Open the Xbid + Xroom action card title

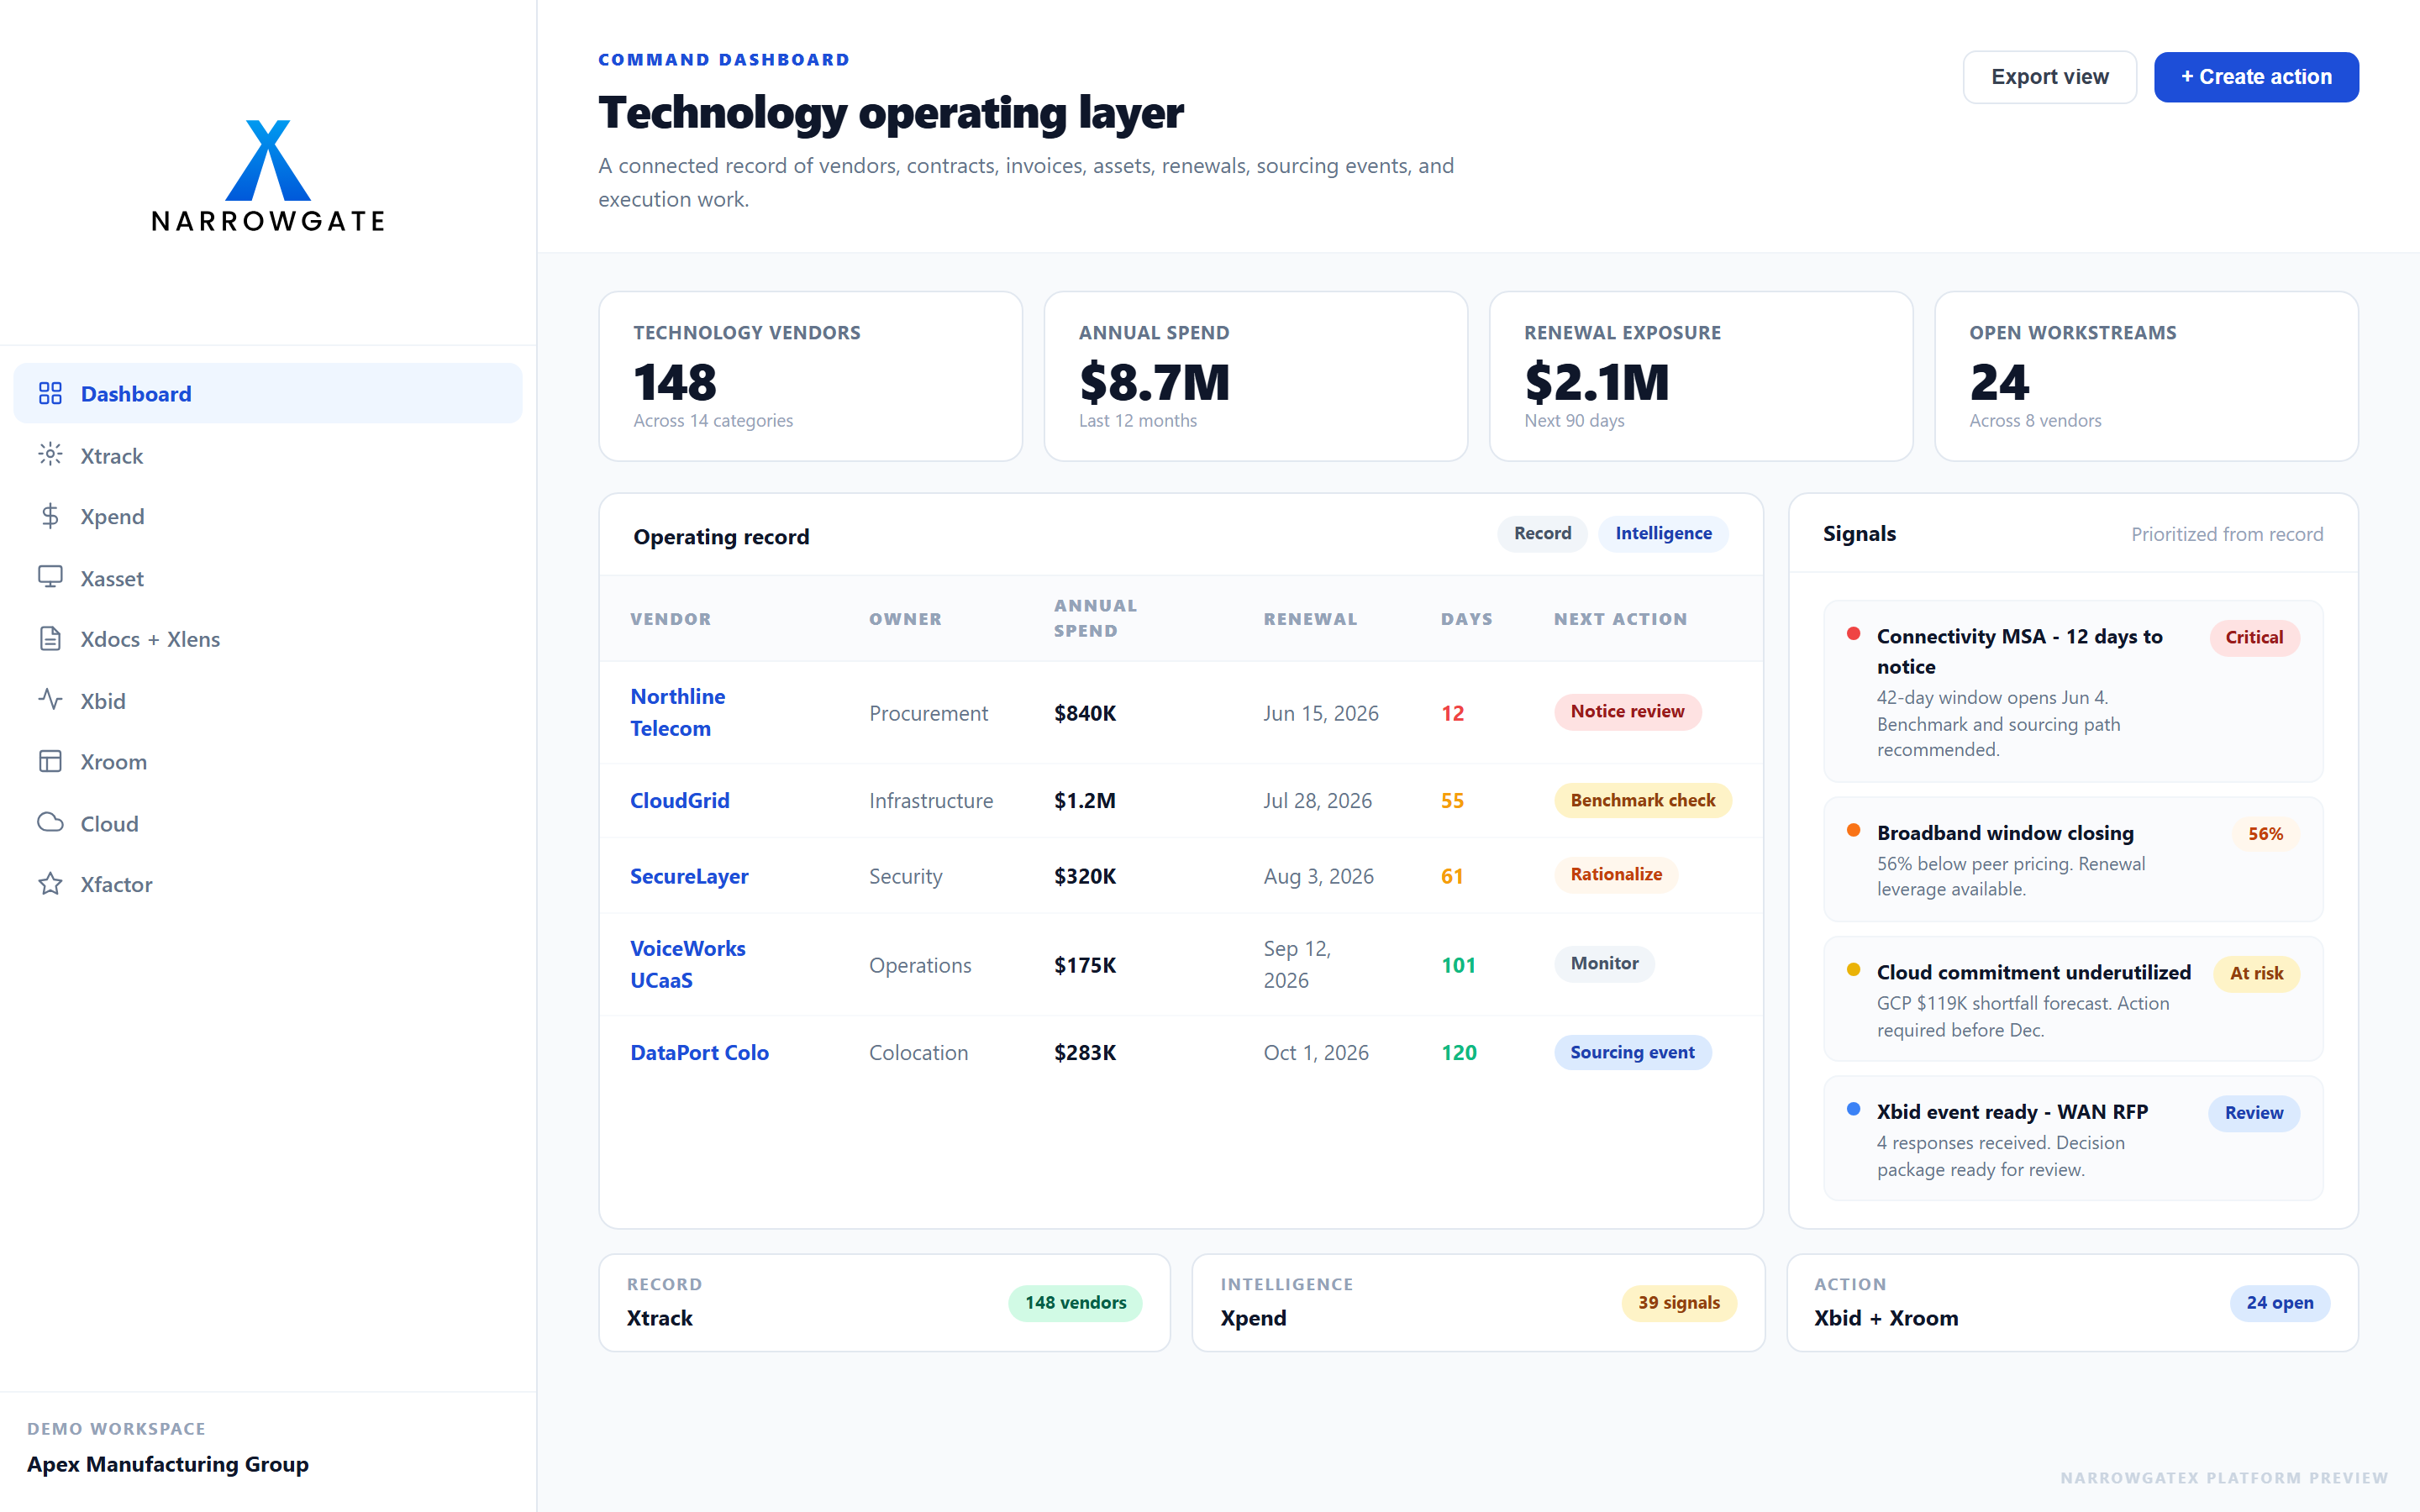[1886, 1318]
